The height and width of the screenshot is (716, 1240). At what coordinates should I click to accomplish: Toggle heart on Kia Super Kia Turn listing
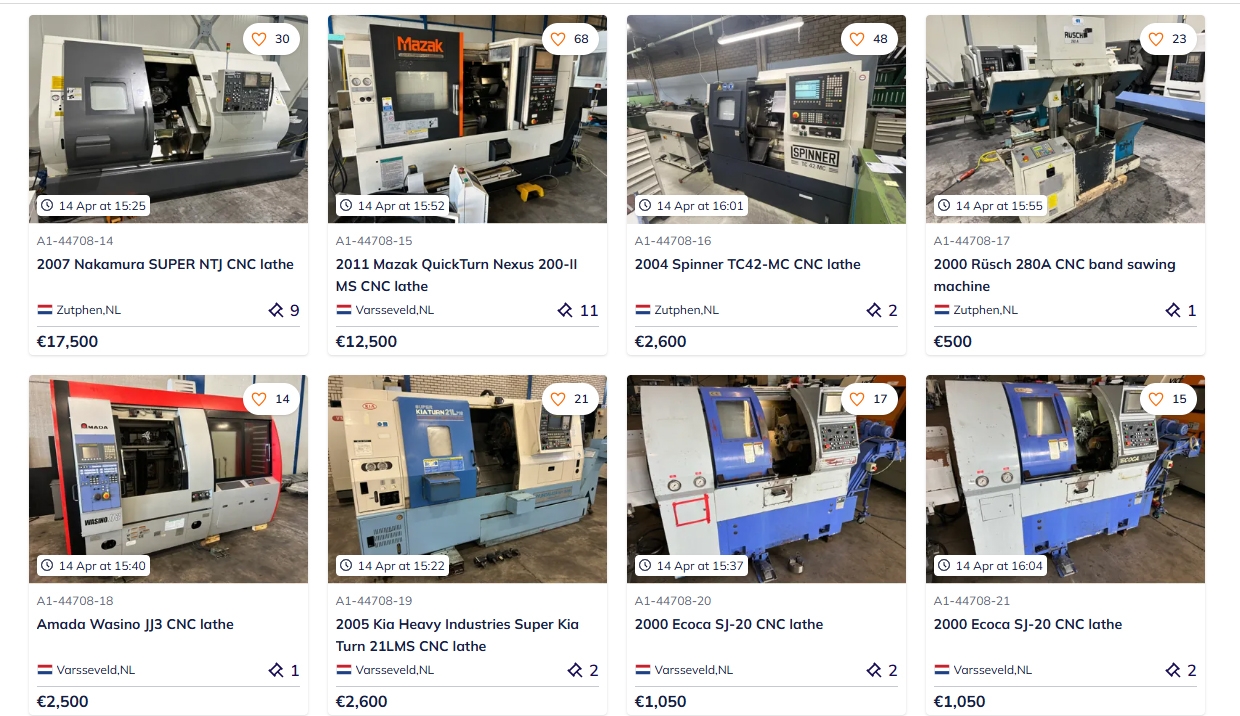(x=558, y=399)
